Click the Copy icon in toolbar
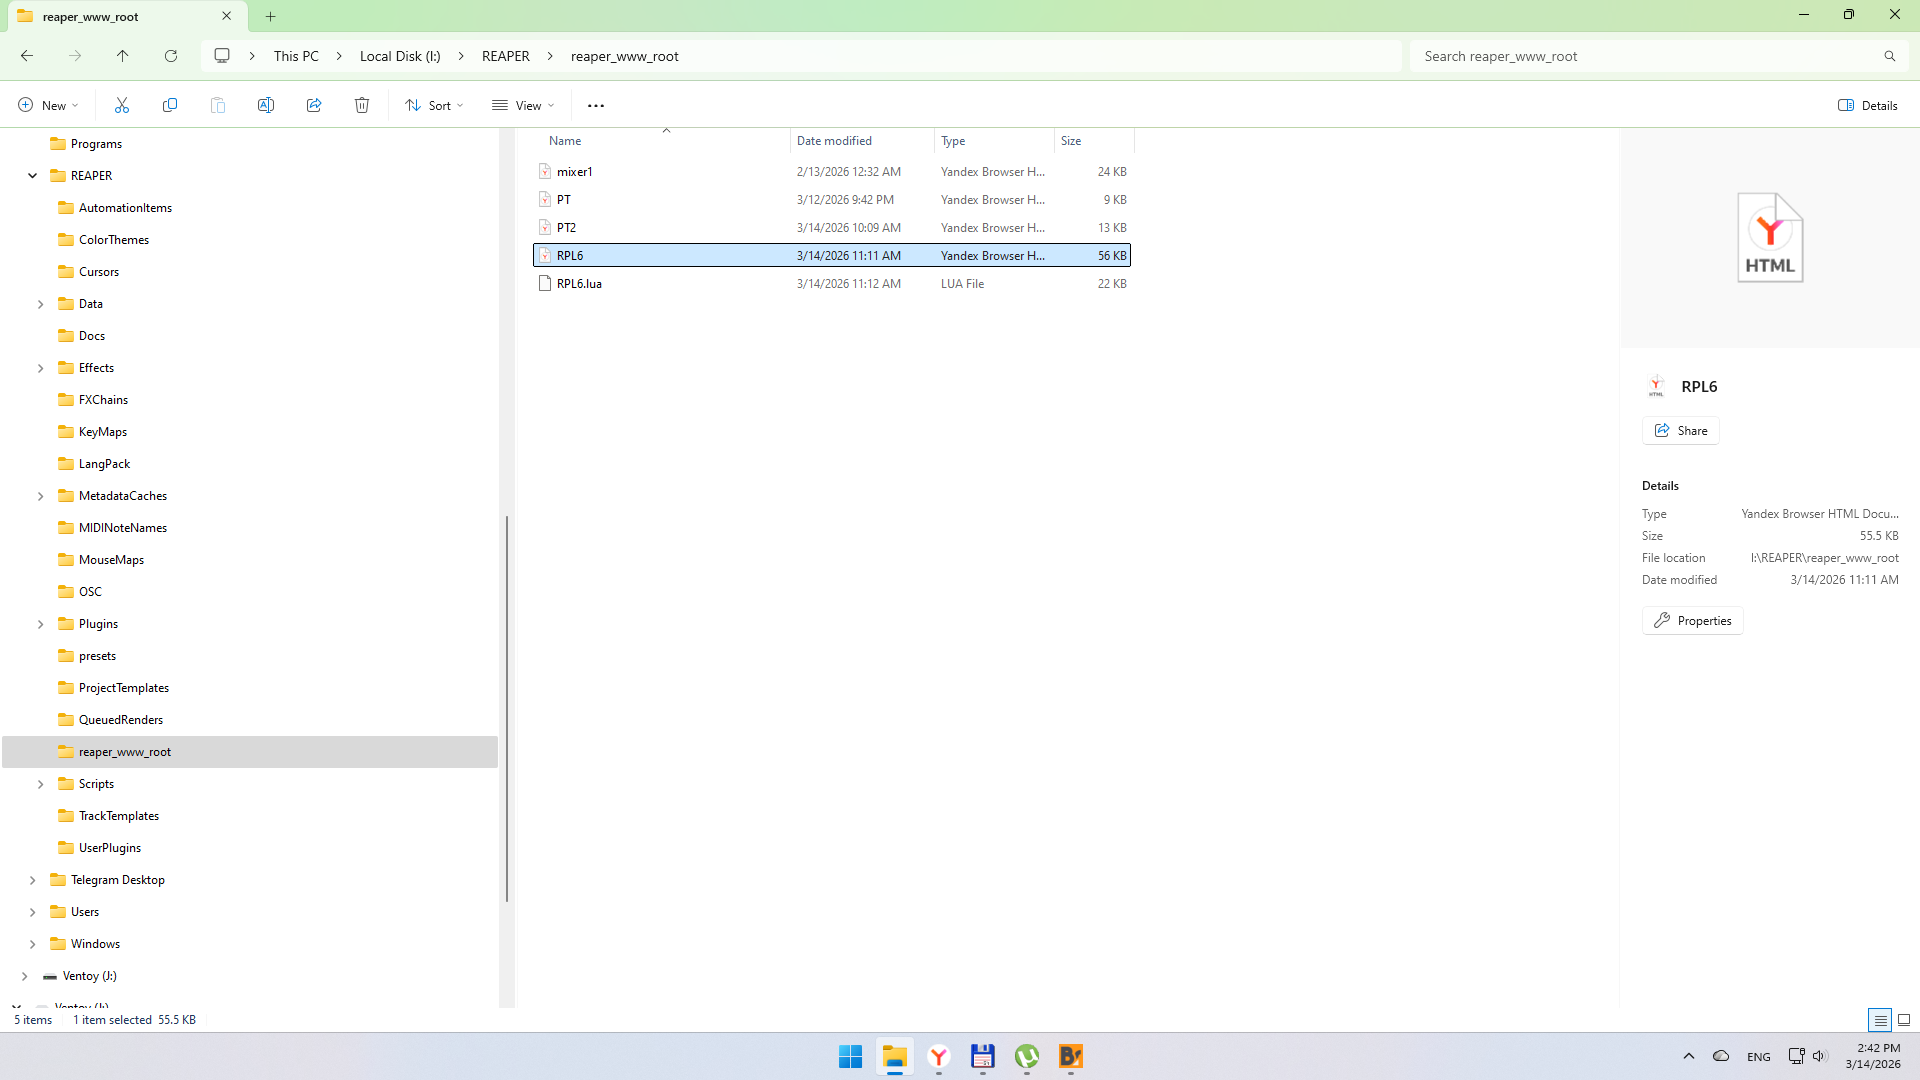This screenshot has height=1080, width=1920. pyautogui.click(x=170, y=105)
